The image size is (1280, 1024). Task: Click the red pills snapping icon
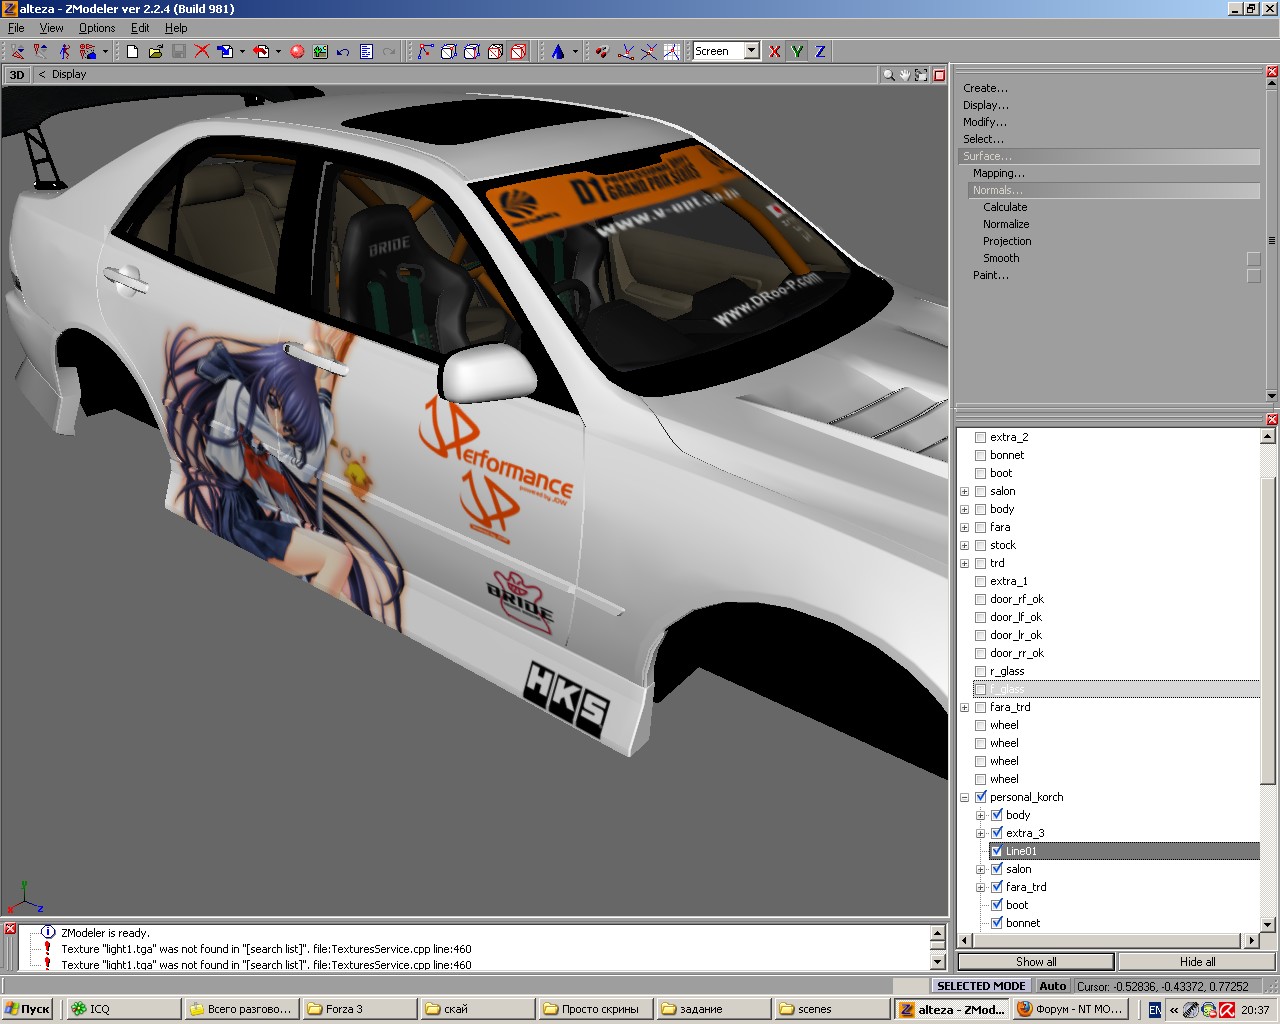pyautogui.click(x=602, y=51)
